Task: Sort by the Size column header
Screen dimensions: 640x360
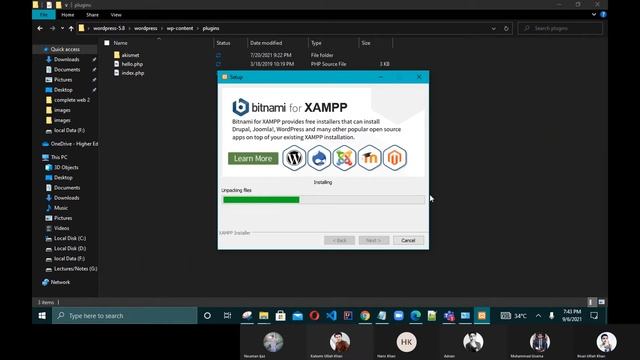Action: [x=366, y=43]
